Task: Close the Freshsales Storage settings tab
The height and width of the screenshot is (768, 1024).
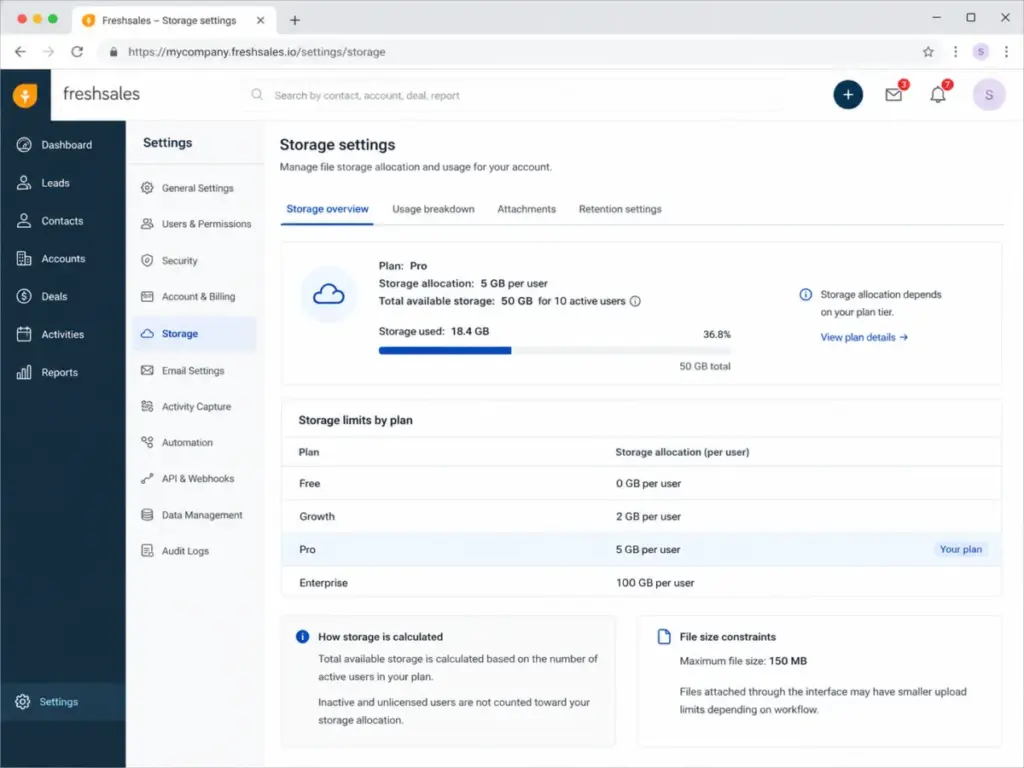Action: [261, 20]
